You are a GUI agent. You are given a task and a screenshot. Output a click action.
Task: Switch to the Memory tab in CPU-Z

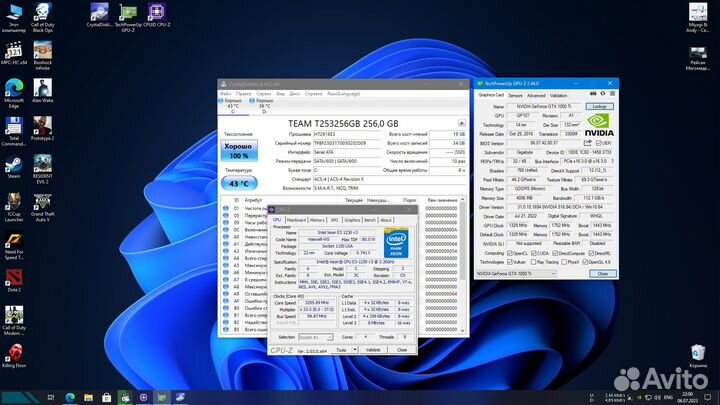click(x=317, y=220)
